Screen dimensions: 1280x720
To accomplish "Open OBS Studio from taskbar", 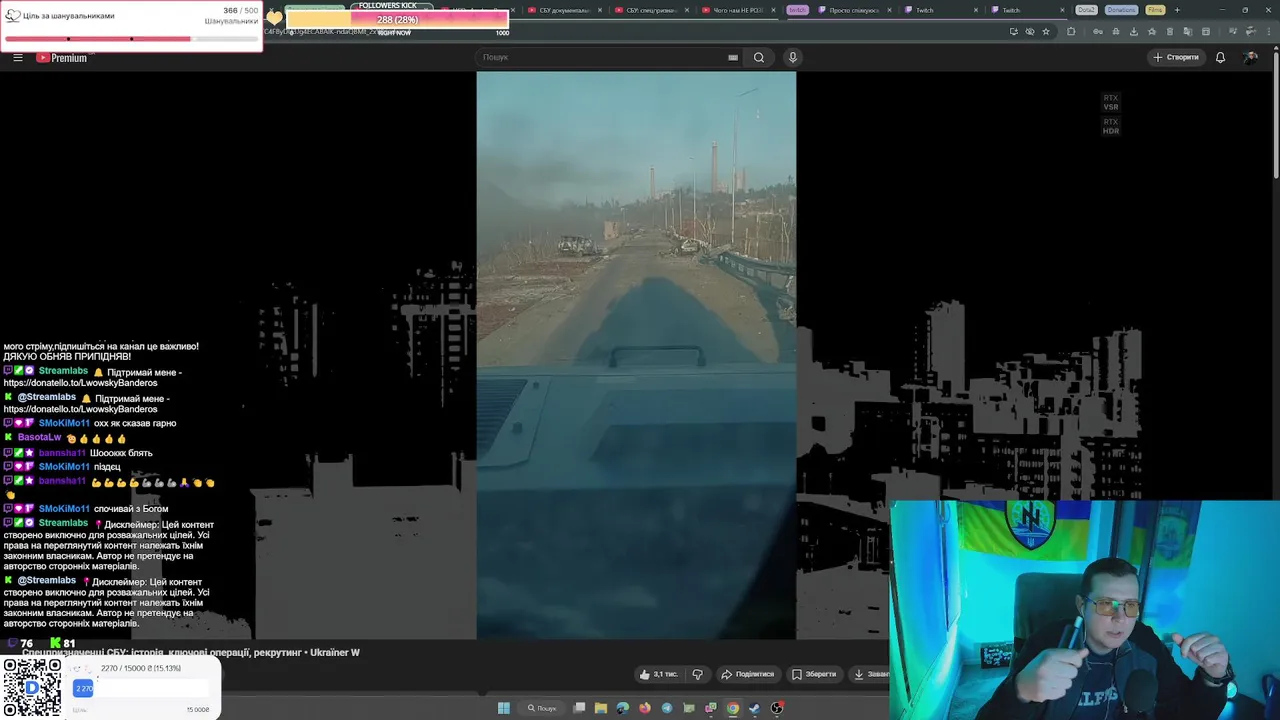I will tap(777, 708).
